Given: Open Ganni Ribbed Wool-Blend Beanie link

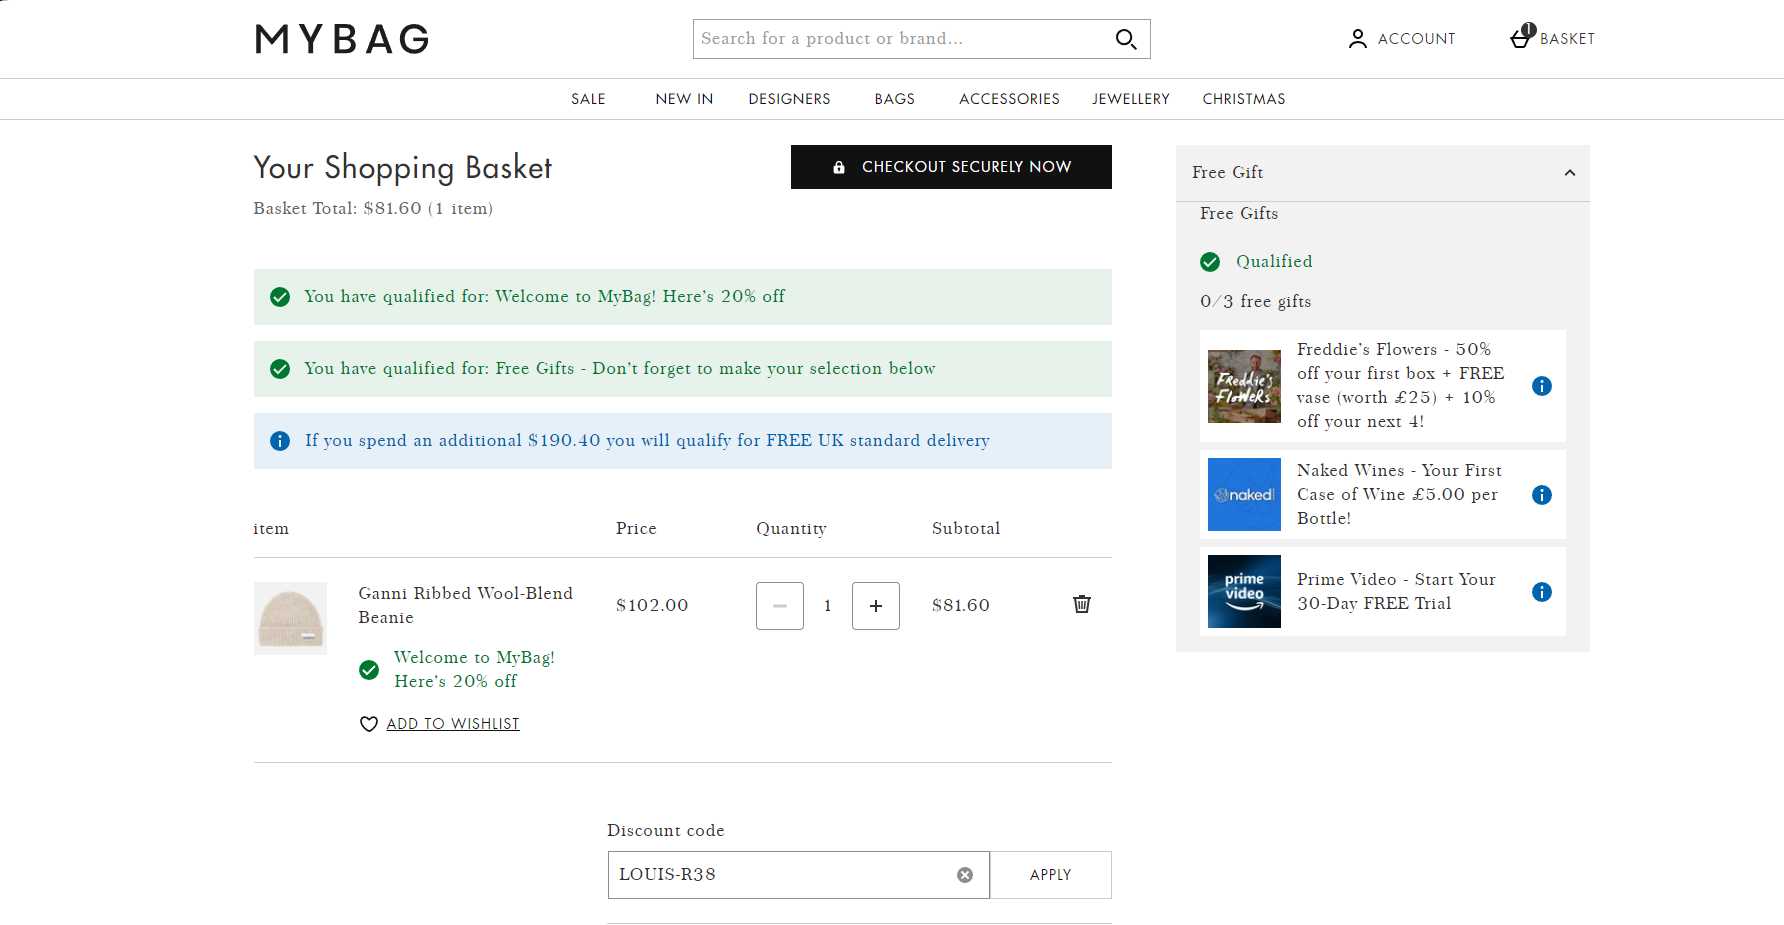Looking at the screenshot, I should click(x=466, y=605).
